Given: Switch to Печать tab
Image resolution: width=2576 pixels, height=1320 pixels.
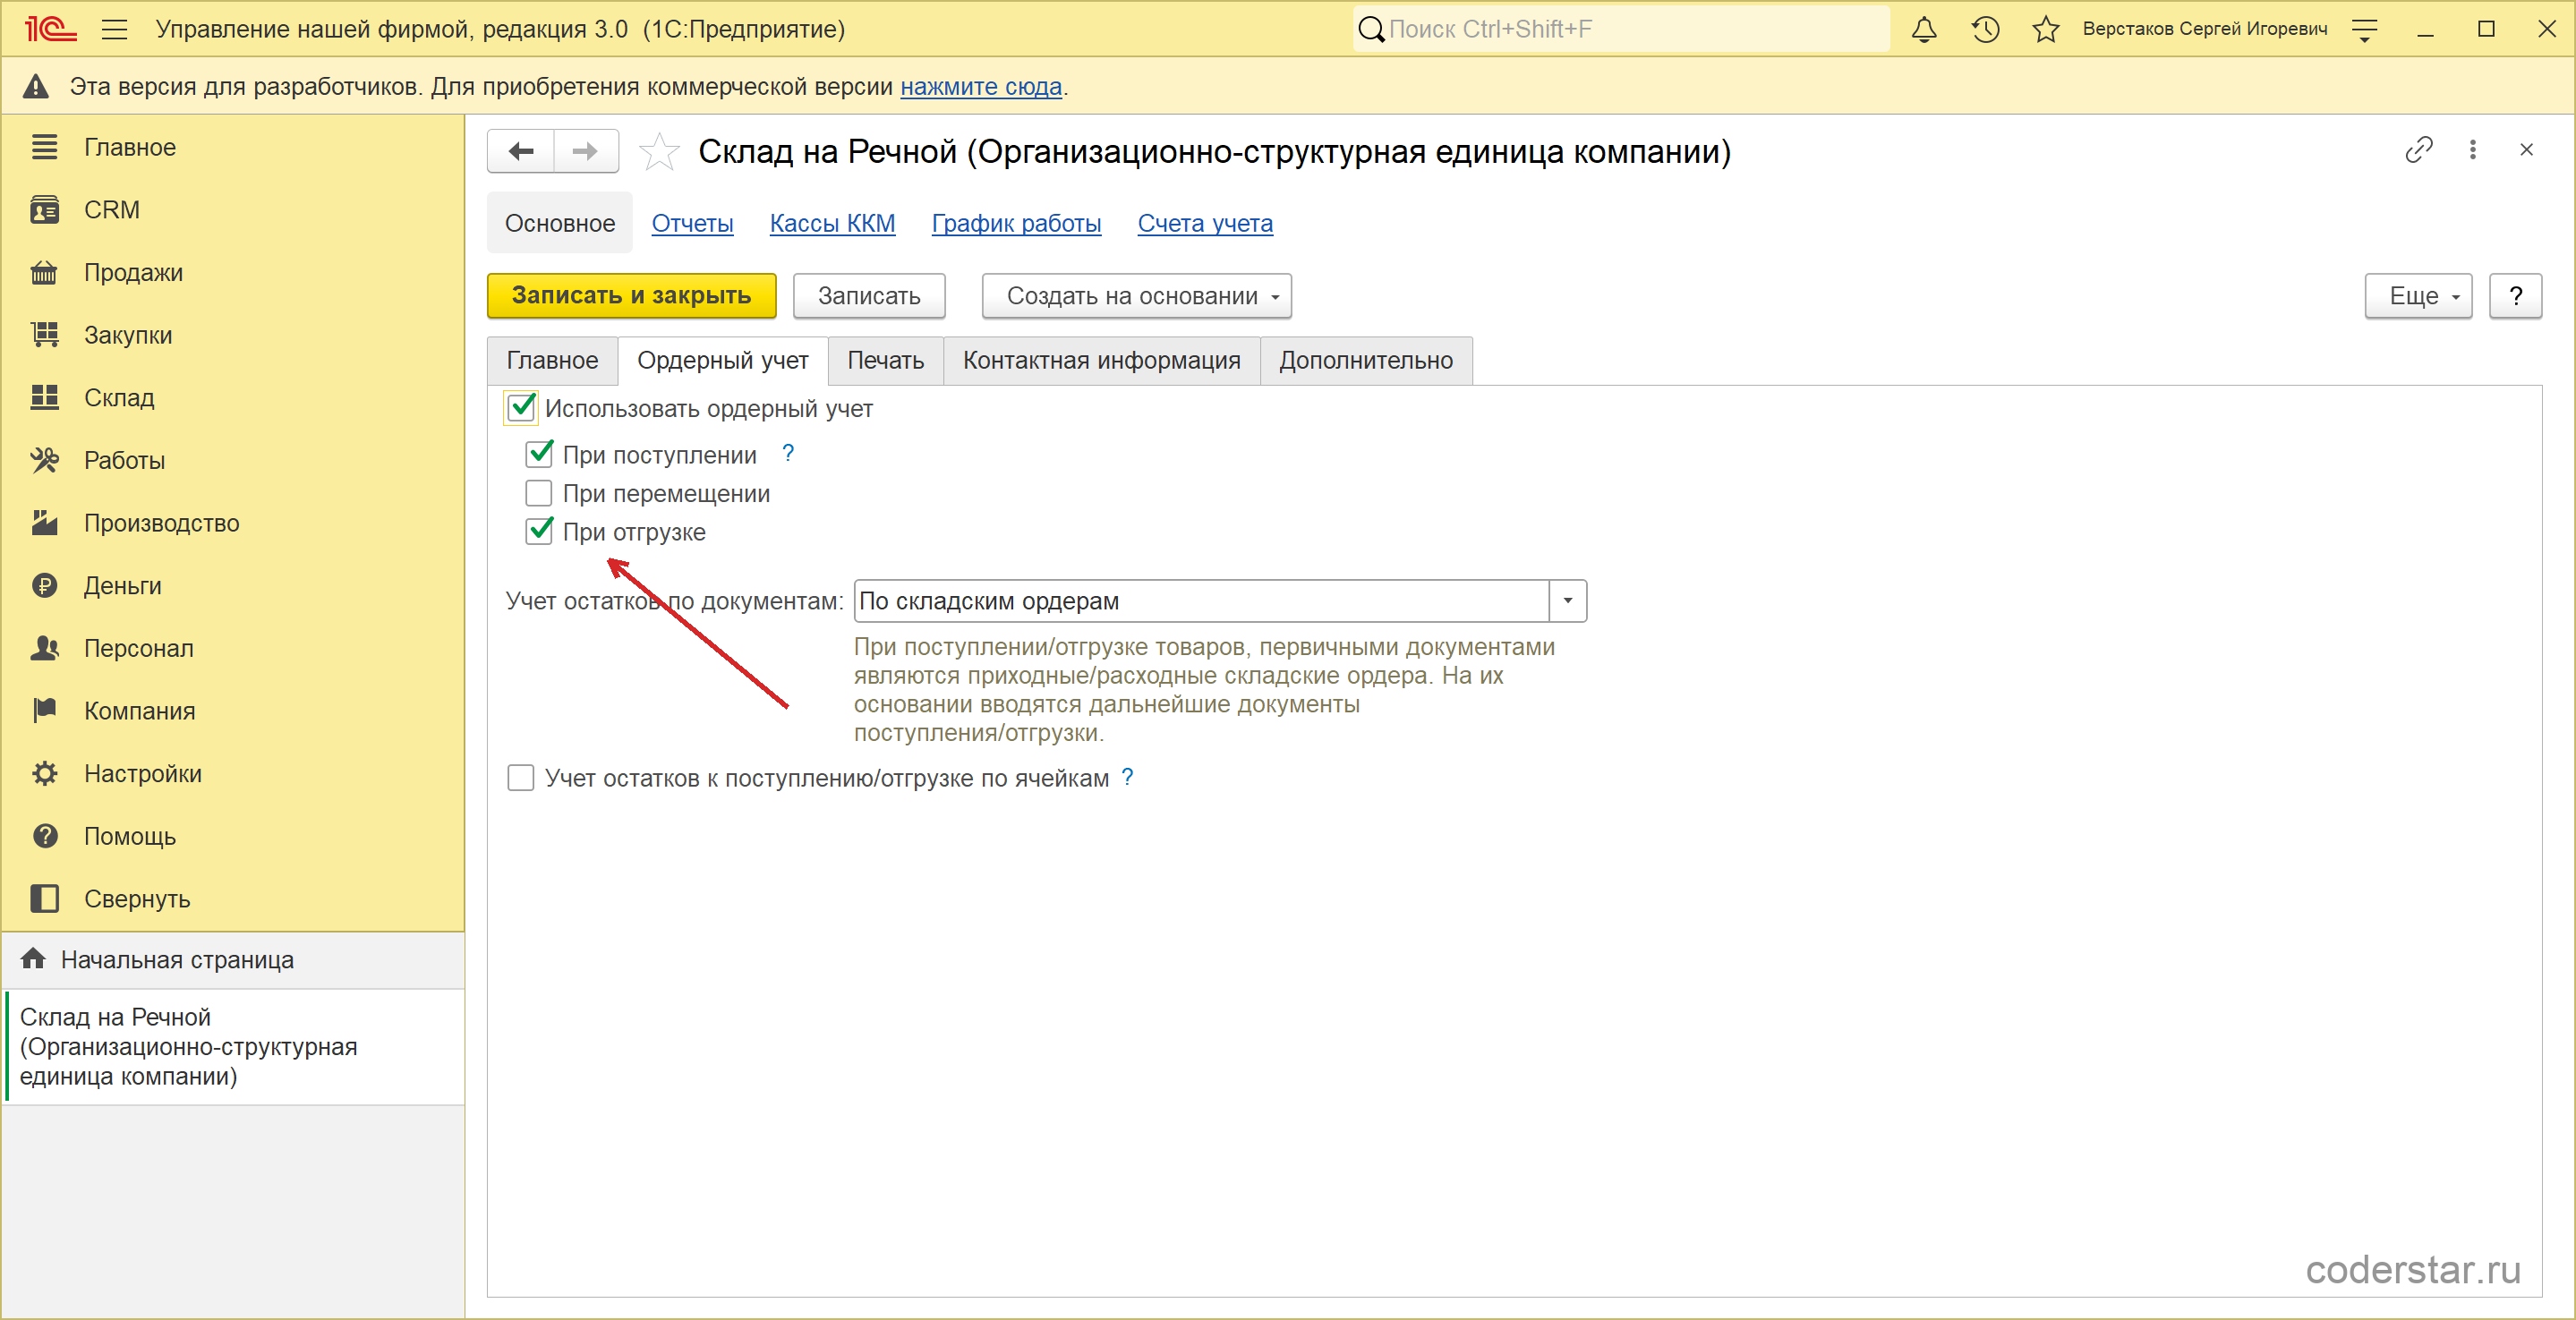Looking at the screenshot, I should 885,360.
